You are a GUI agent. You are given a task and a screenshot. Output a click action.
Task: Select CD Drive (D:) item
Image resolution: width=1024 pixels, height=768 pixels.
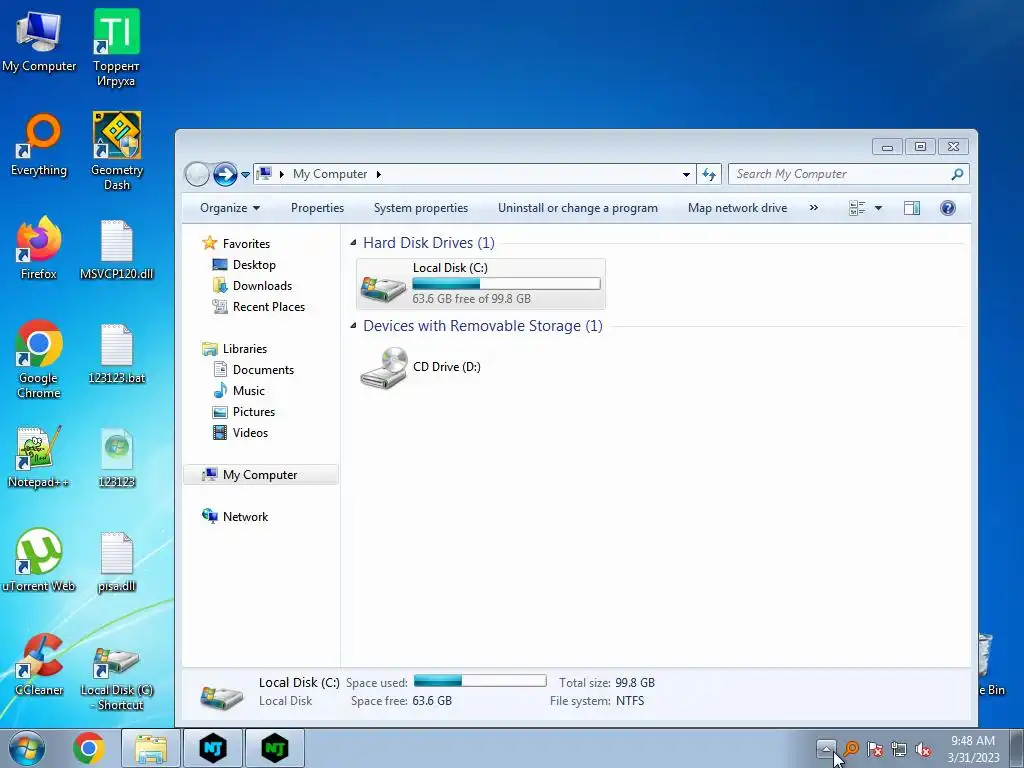[x=421, y=368]
